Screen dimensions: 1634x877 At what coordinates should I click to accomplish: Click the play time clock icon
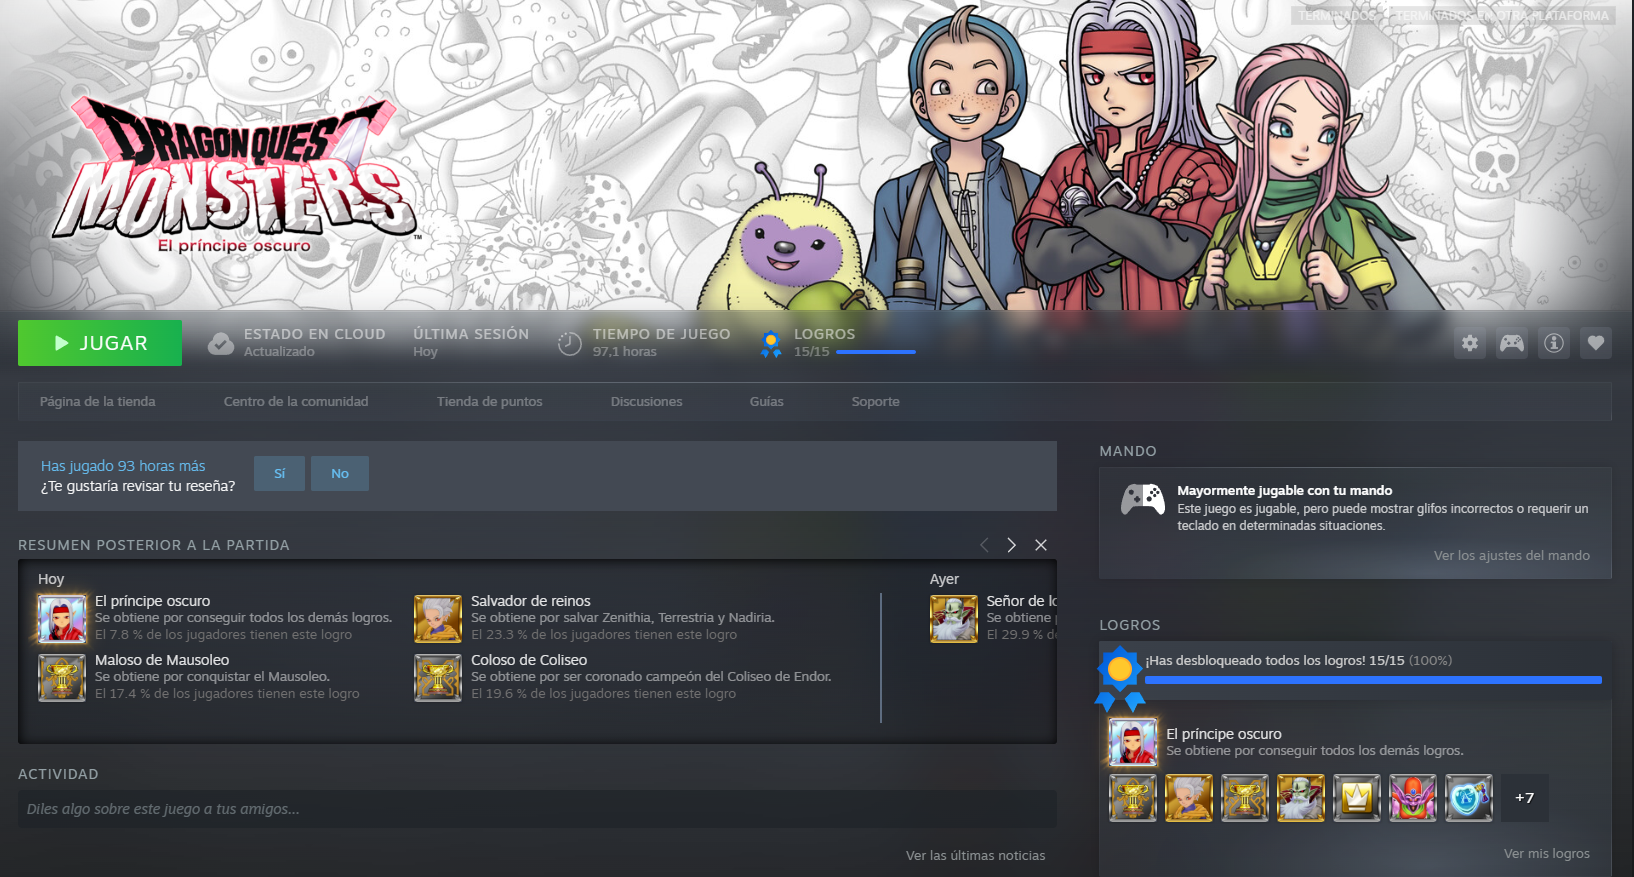tap(569, 343)
